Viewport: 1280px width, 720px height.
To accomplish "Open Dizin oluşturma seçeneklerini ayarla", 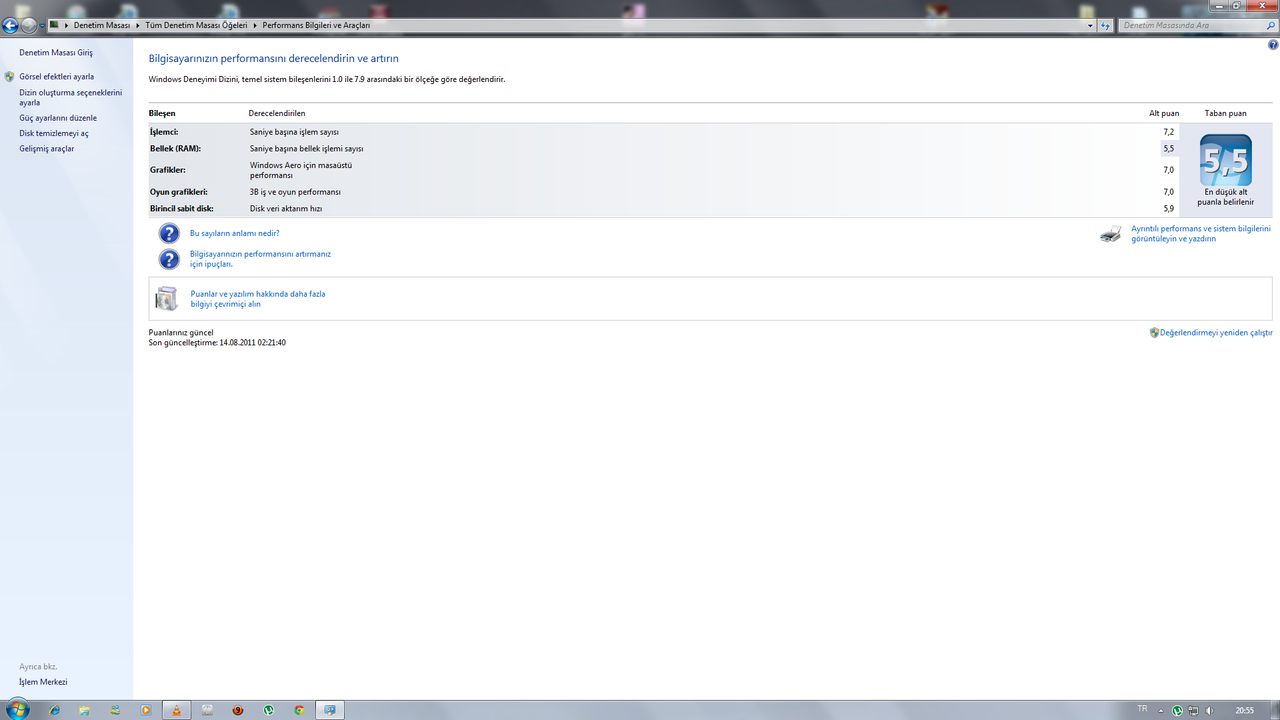I will [70, 97].
